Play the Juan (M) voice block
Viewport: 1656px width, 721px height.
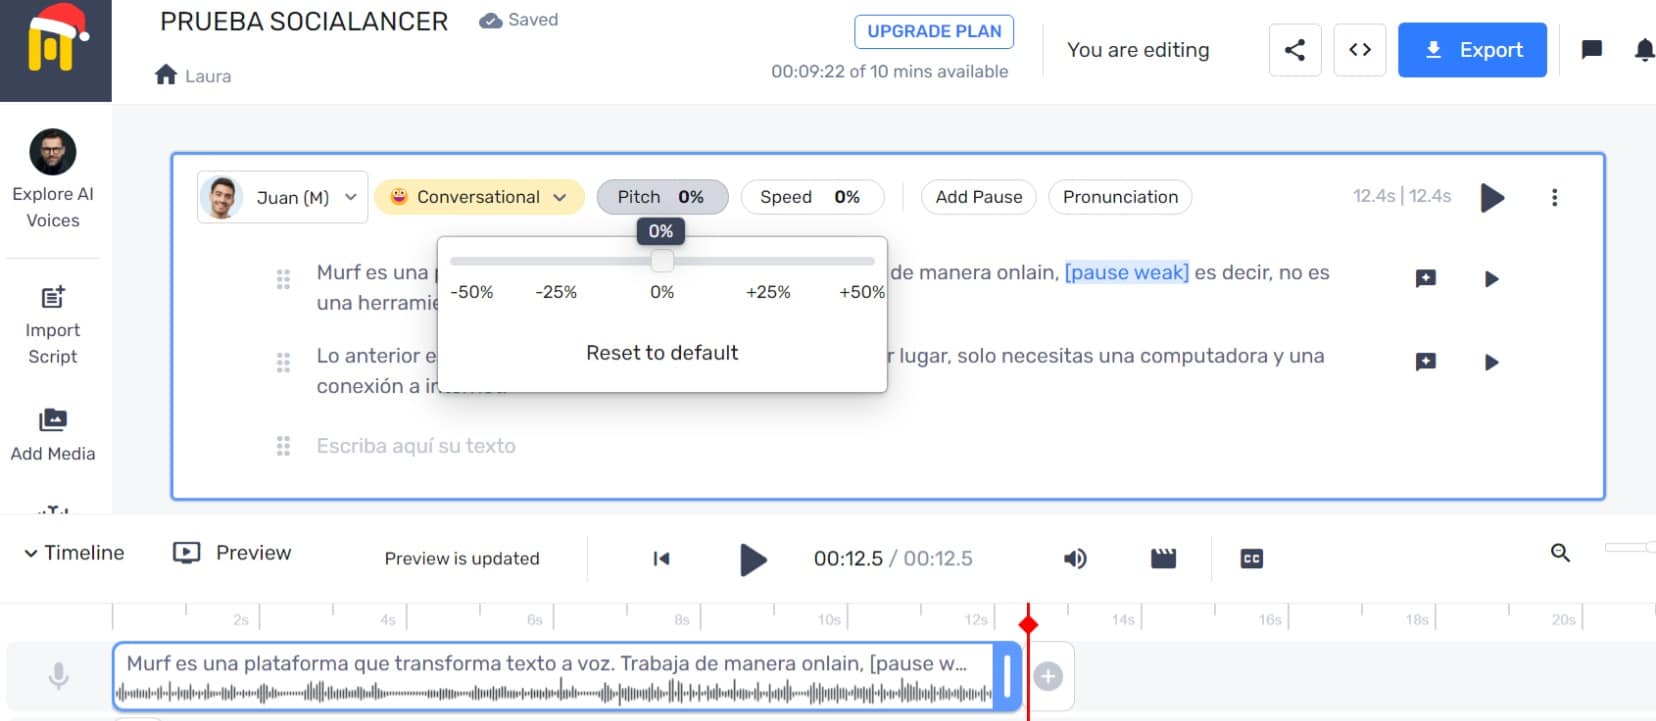click(x=1492, y=197)
